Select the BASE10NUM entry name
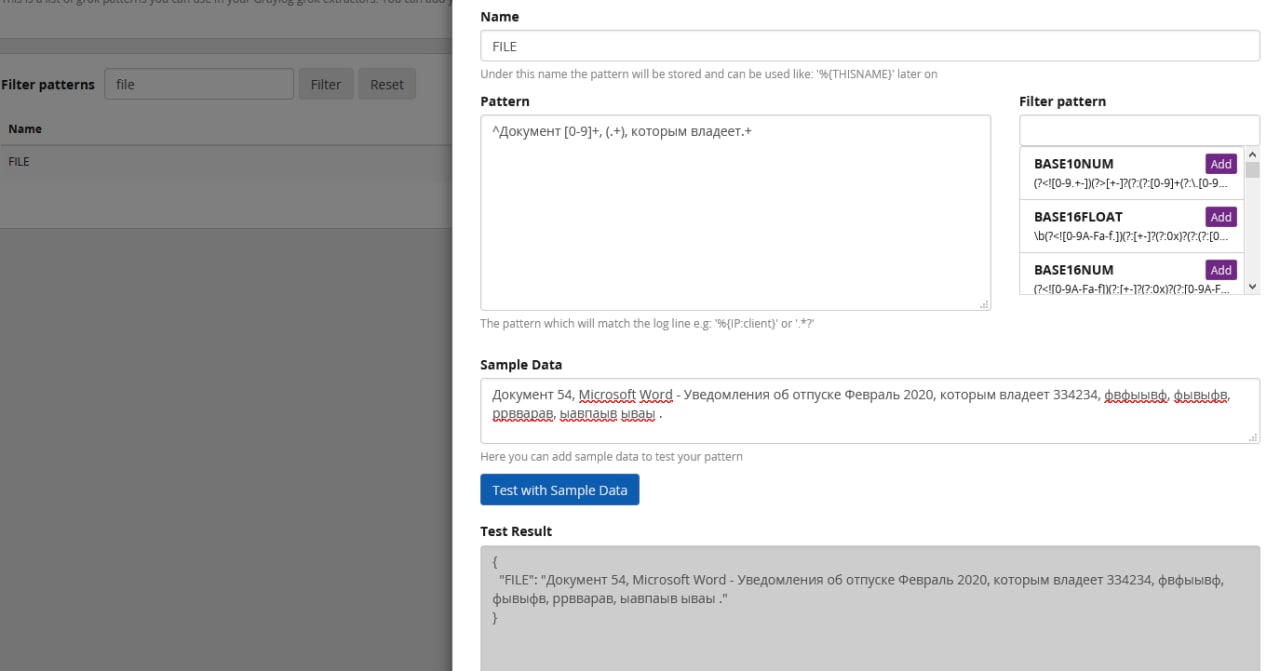Viewport: 1280px width, 671px height. tap(1073, 164)
